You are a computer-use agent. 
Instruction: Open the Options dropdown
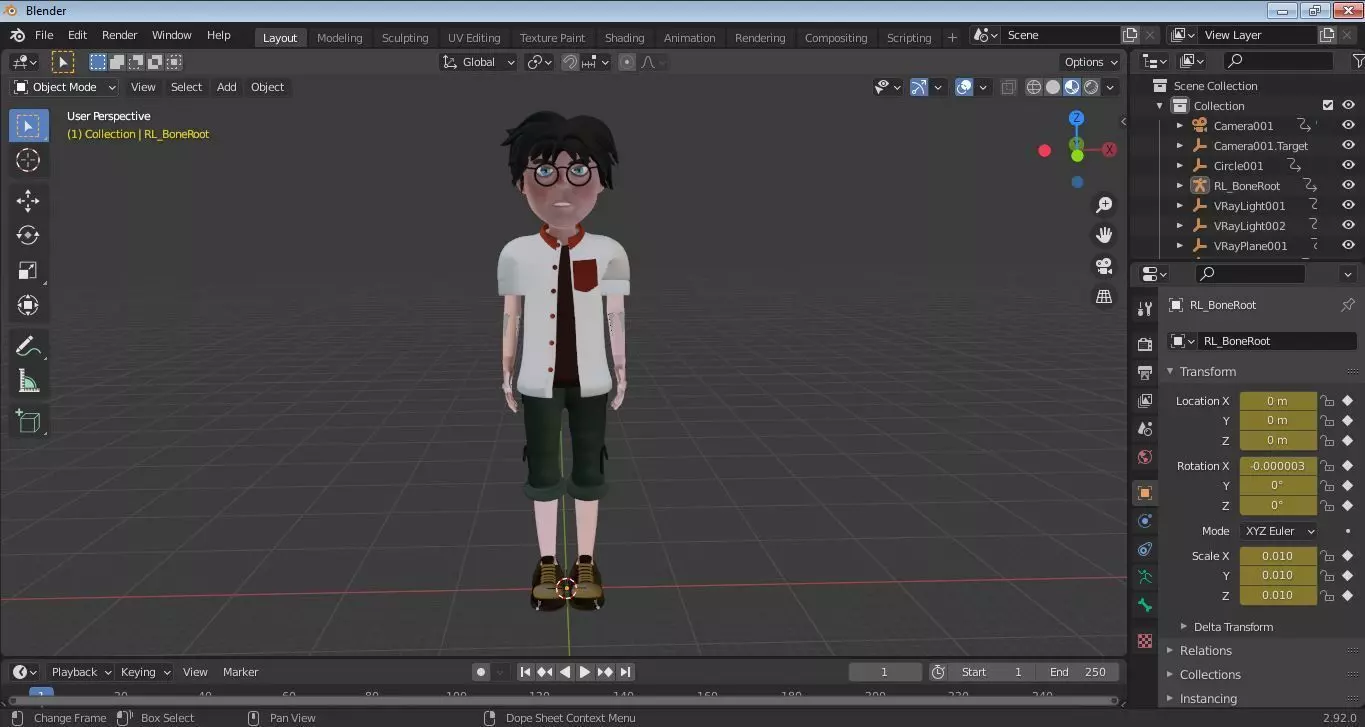(1090, 62)
